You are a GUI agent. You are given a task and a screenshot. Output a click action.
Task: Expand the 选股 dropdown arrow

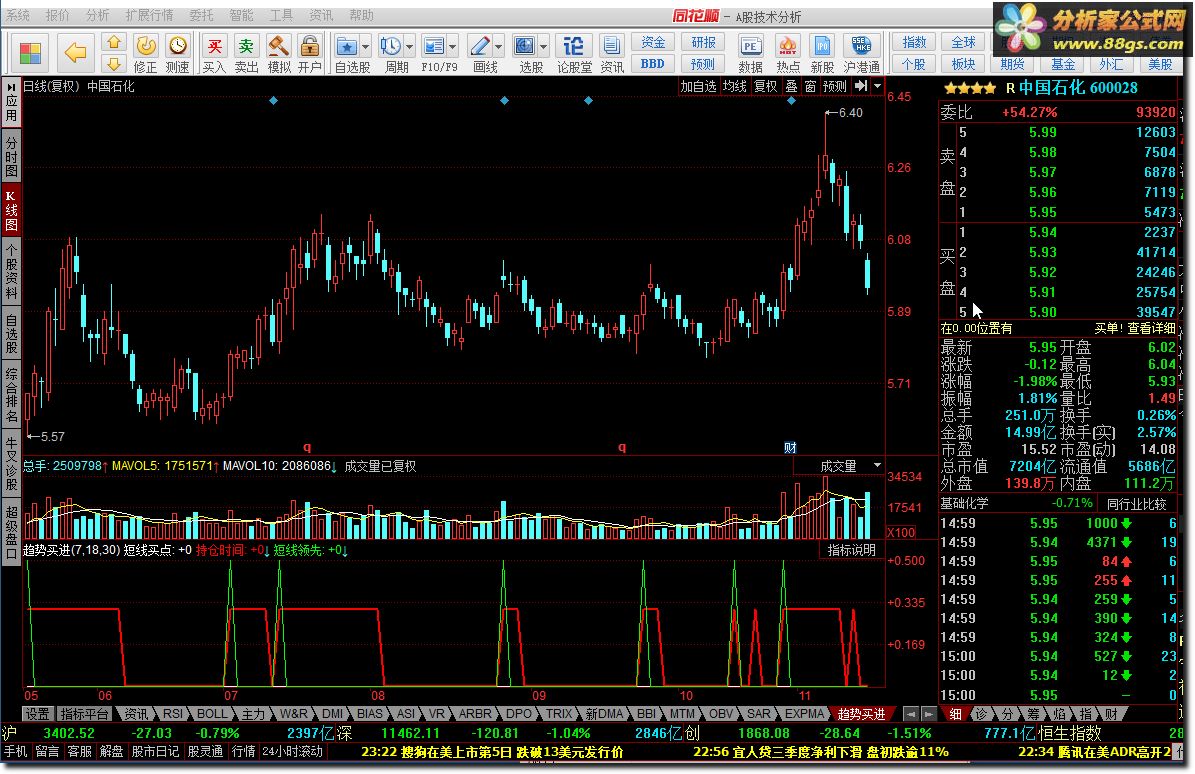pyautogui.click(x=544, y=46)
